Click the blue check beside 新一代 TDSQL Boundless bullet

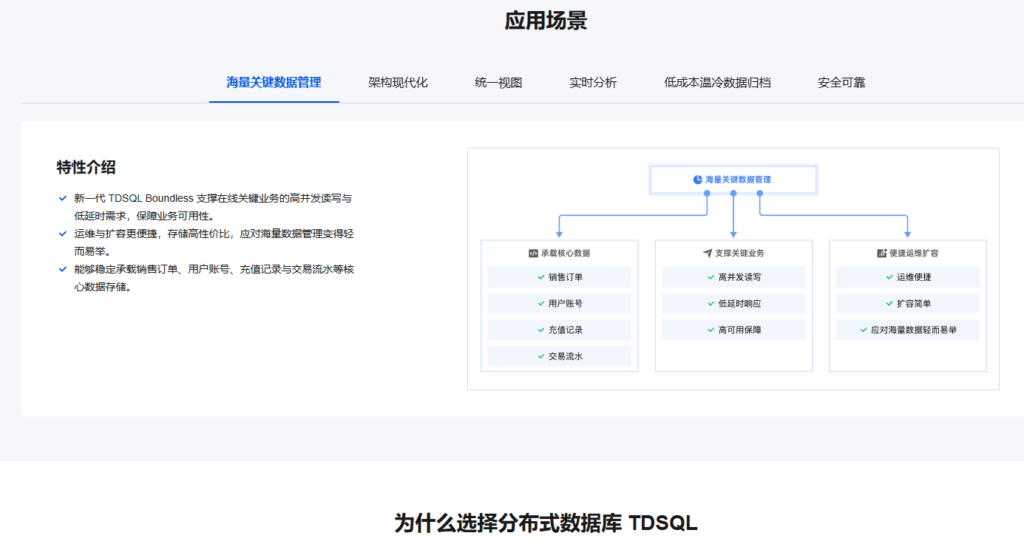[63, 198]
